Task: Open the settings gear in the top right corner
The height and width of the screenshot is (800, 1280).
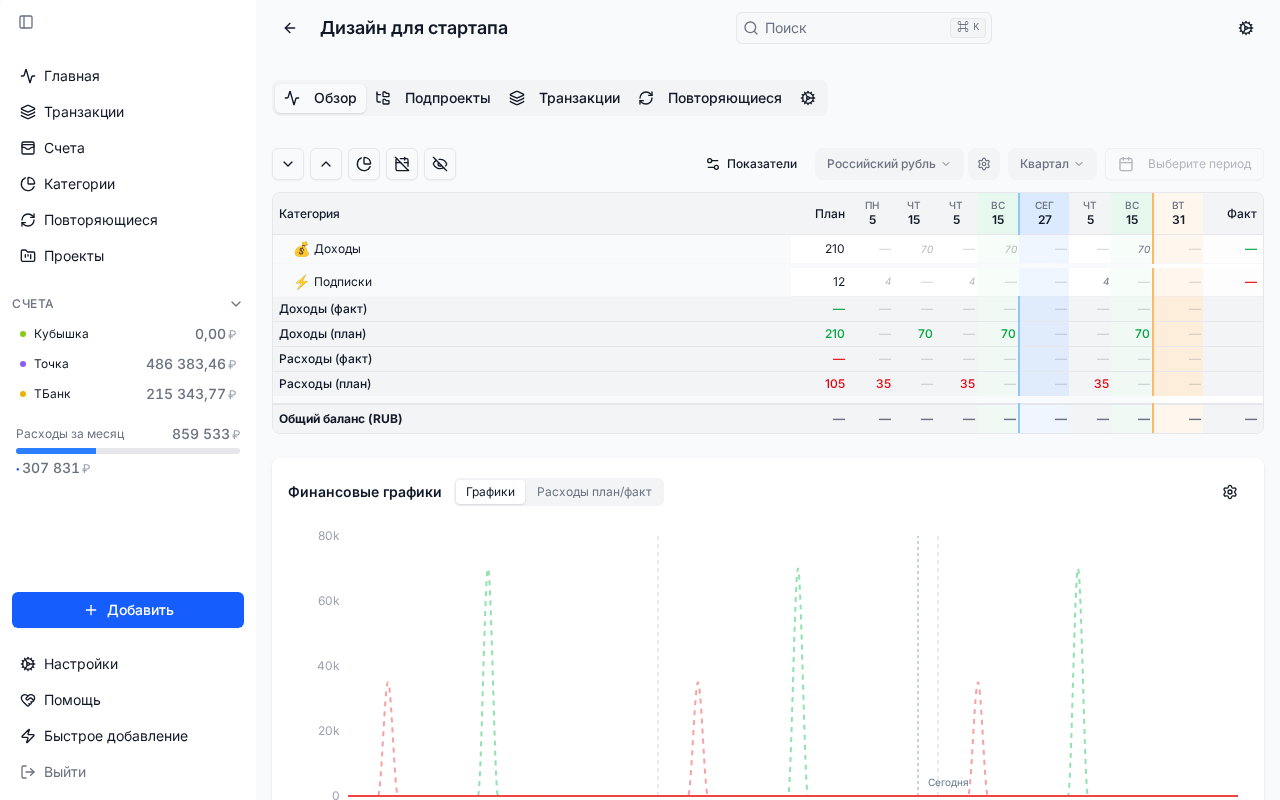Action: [x=1246, y=28]
